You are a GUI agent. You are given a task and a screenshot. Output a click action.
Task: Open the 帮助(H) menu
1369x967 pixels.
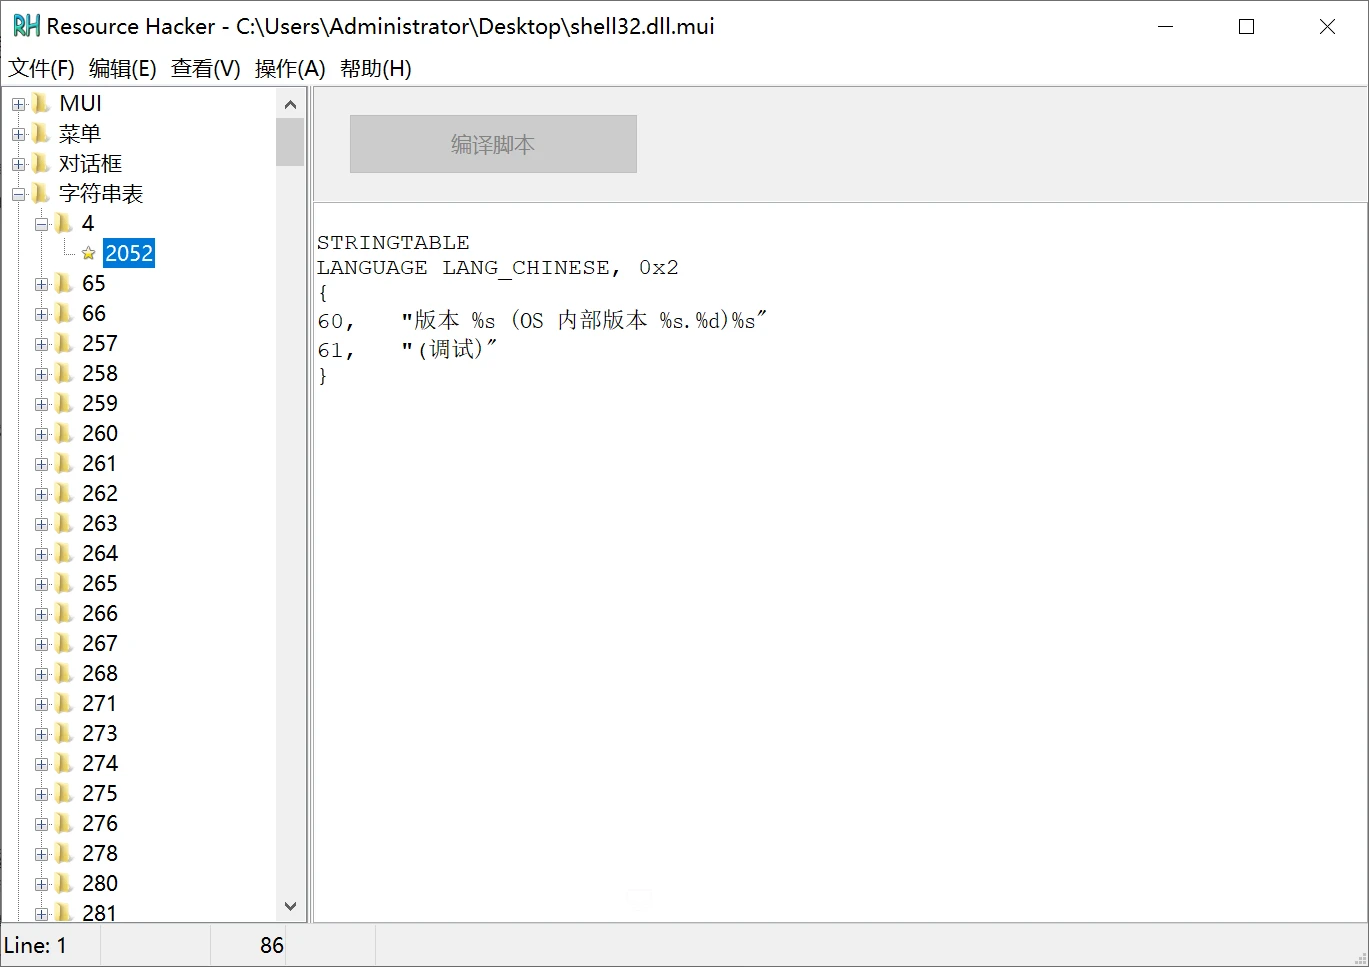(x=375, y=68)
